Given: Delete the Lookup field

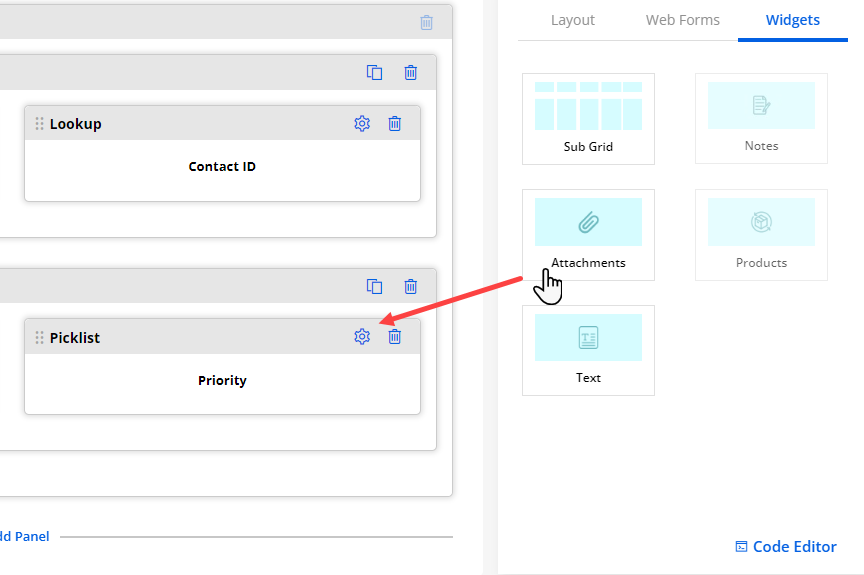Looking at the screenshot, I should pyautogui.click(x=395, y=124).
